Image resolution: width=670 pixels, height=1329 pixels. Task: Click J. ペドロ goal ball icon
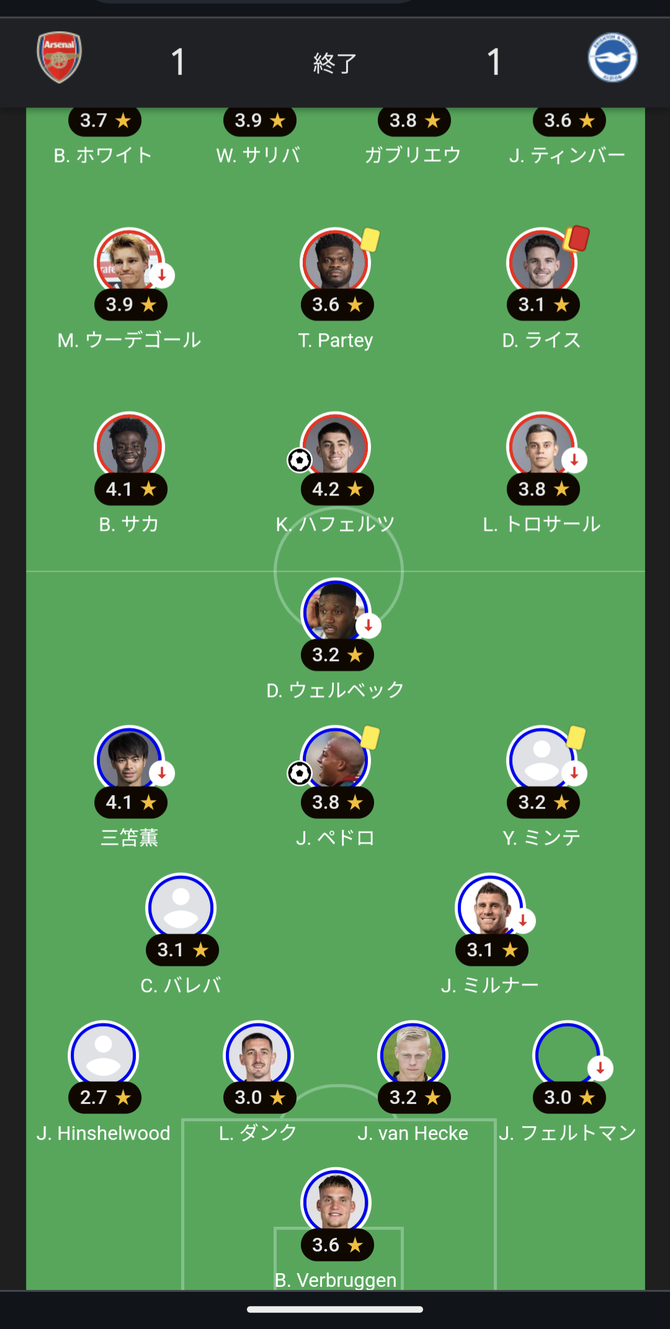coord(299,773)
